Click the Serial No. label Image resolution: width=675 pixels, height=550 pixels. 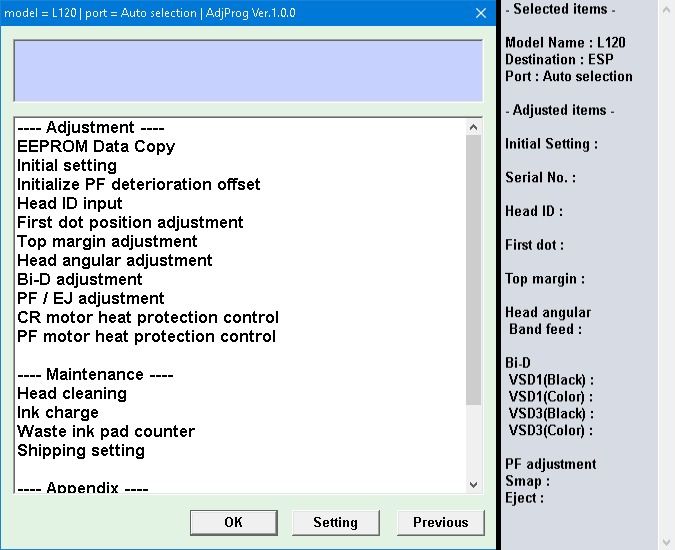[540, 177]
